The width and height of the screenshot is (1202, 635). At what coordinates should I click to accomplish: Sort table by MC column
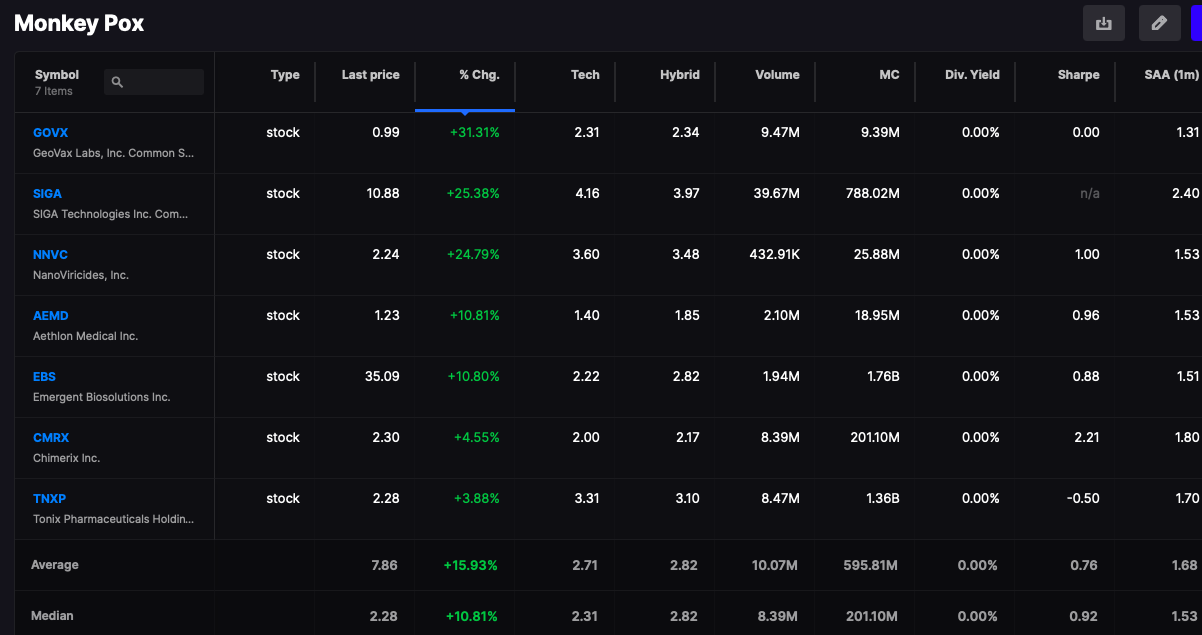tap(889, 75)
